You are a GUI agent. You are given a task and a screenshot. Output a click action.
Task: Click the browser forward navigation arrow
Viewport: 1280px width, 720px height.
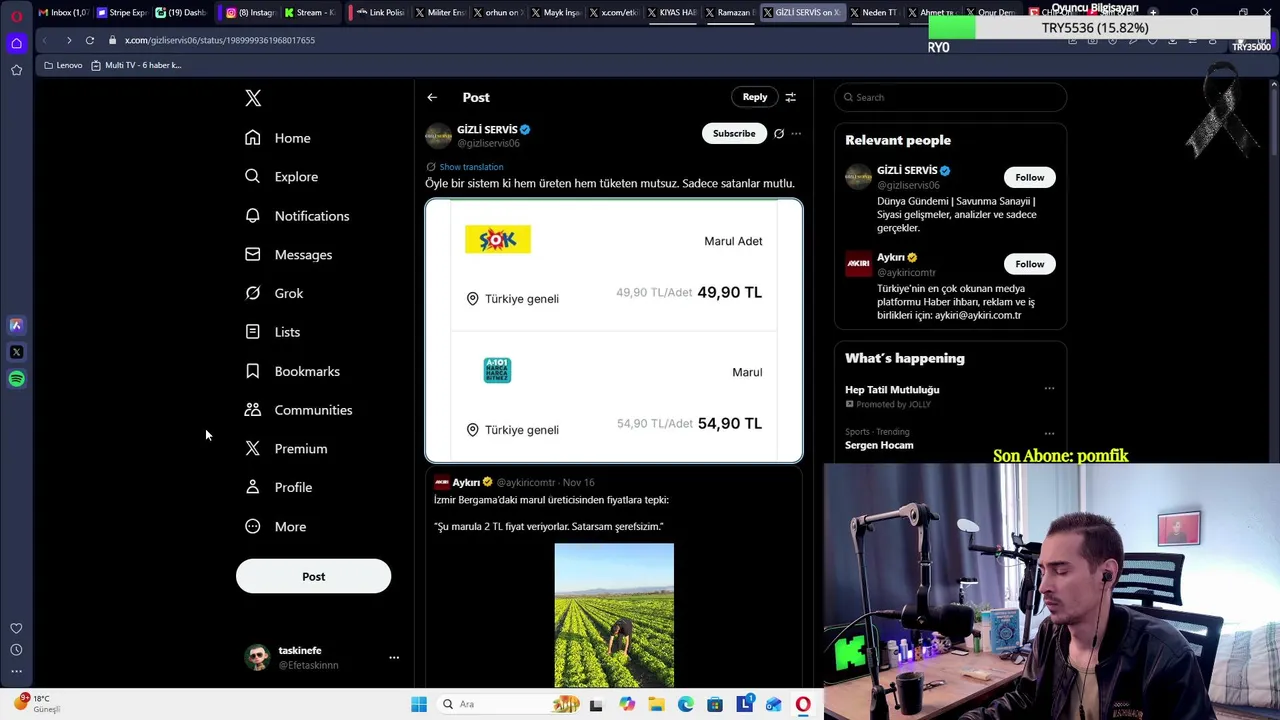(68, 40)
